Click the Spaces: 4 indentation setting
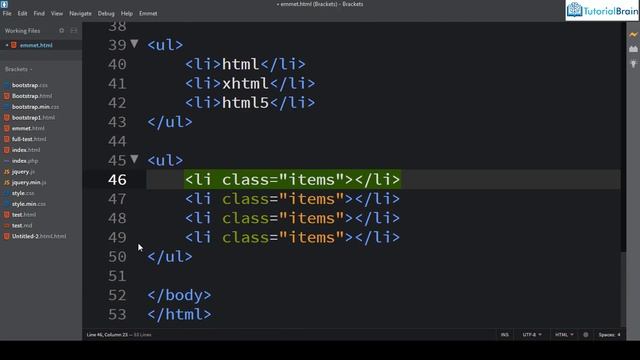This screenshot has height=360, width=640. click(609, 335)
